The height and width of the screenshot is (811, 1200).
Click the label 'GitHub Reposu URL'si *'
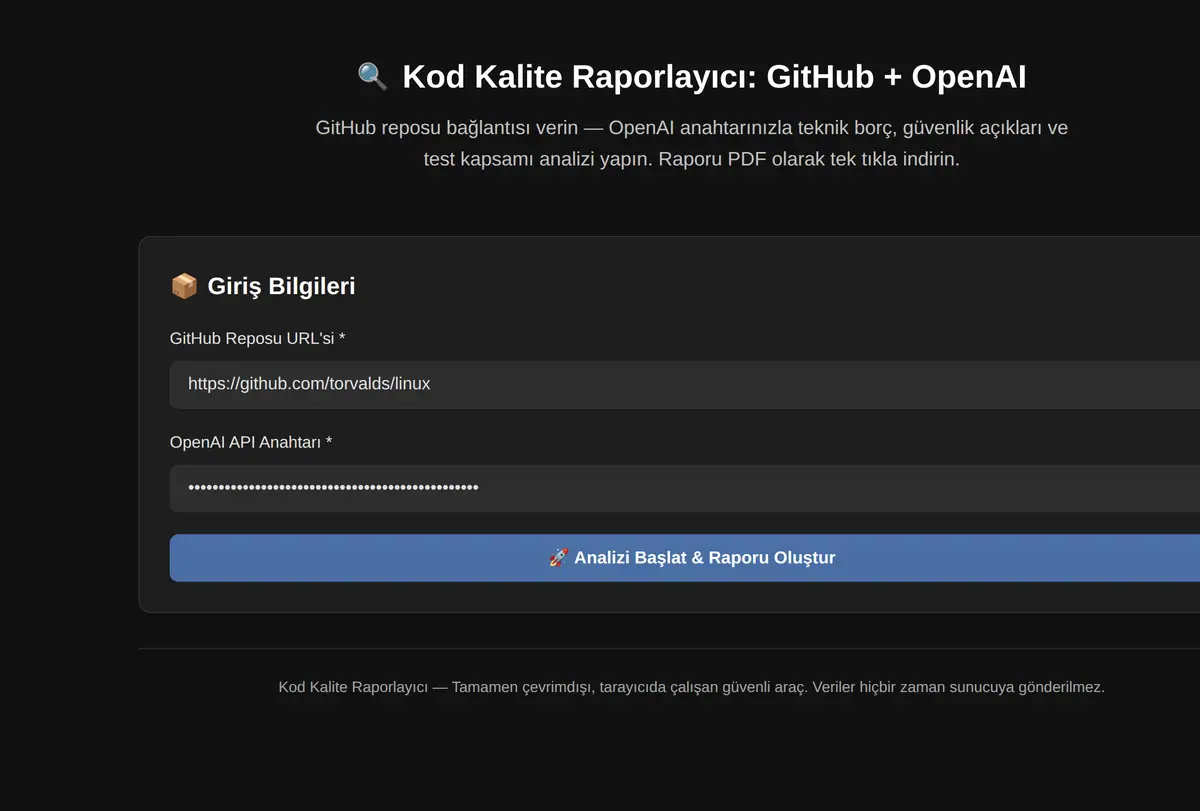258,338
